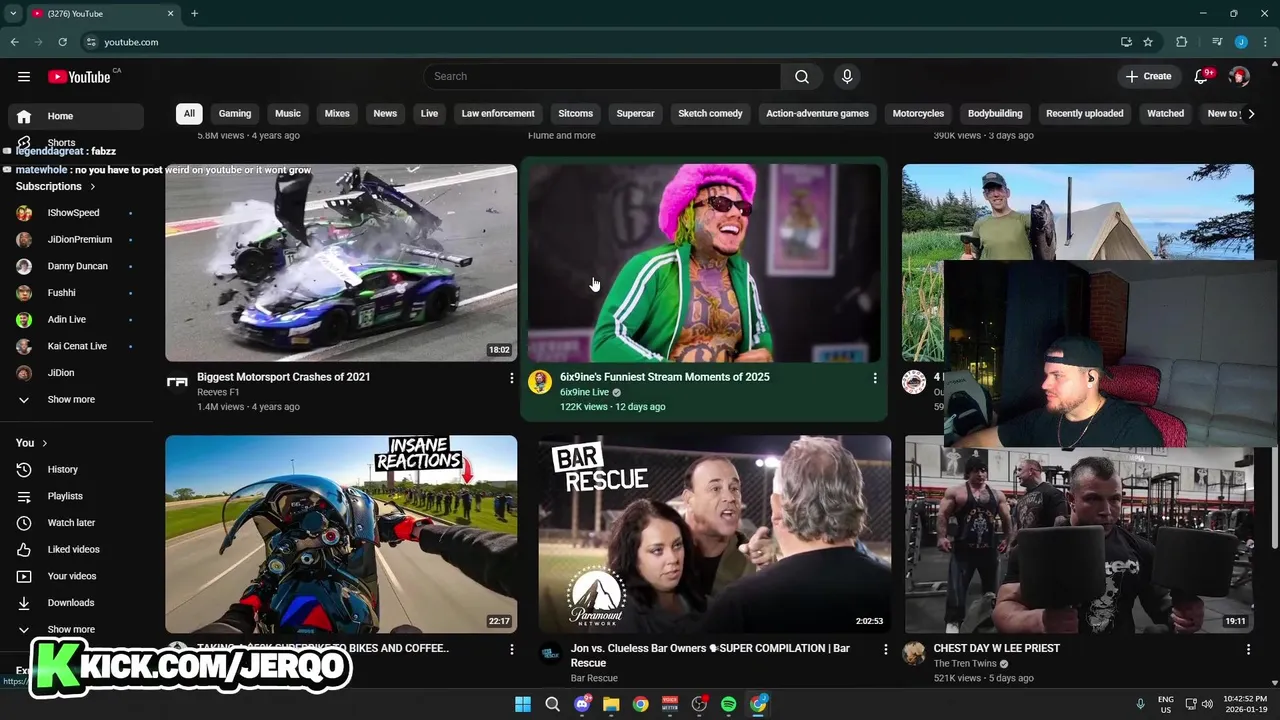Expand the You list with Show more
Image resolution: width=1280 pixels, height=720 pixels.
click(76, 630)
